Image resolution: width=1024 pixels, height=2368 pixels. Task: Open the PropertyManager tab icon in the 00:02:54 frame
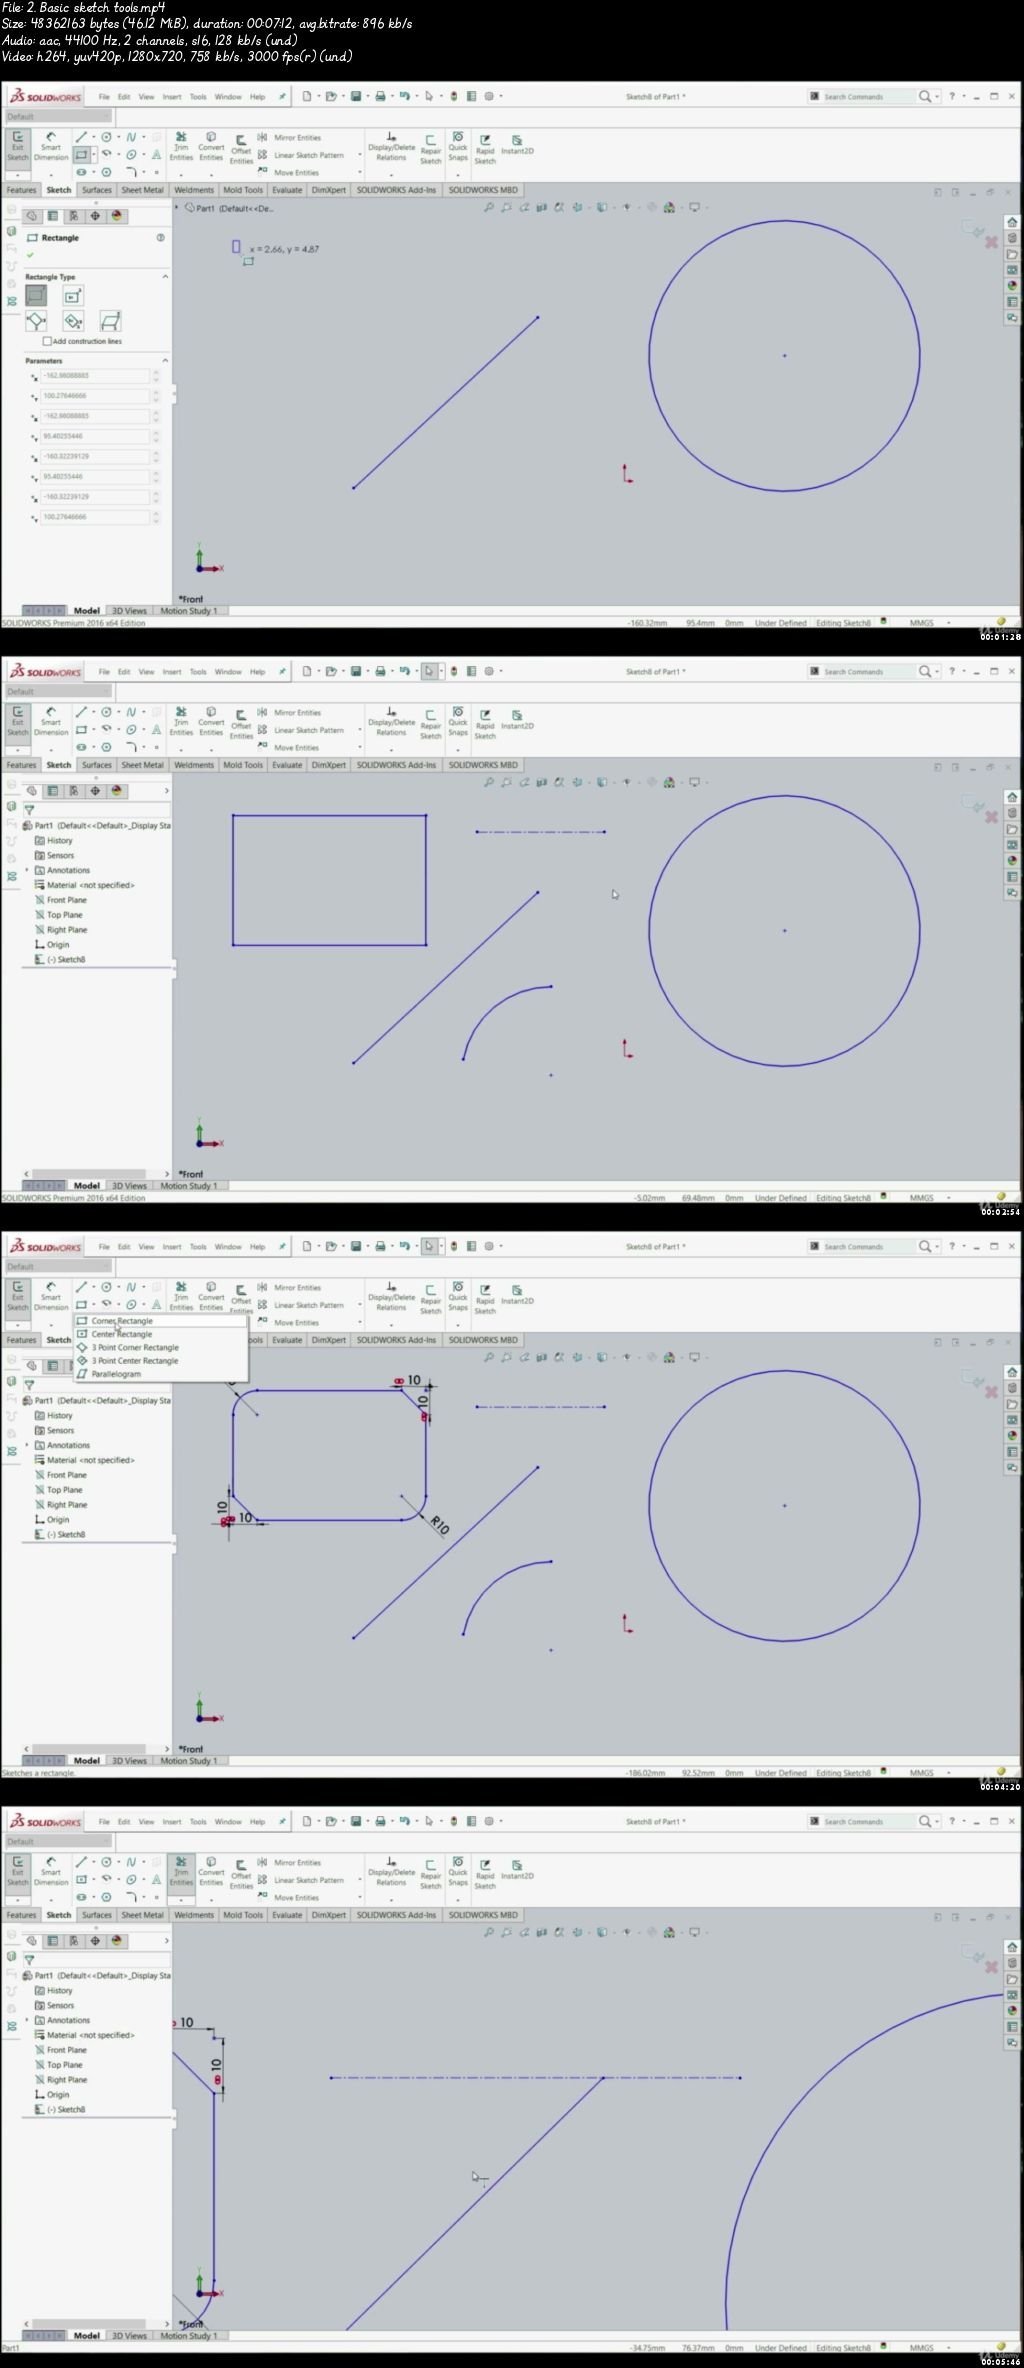click(53, 791)
